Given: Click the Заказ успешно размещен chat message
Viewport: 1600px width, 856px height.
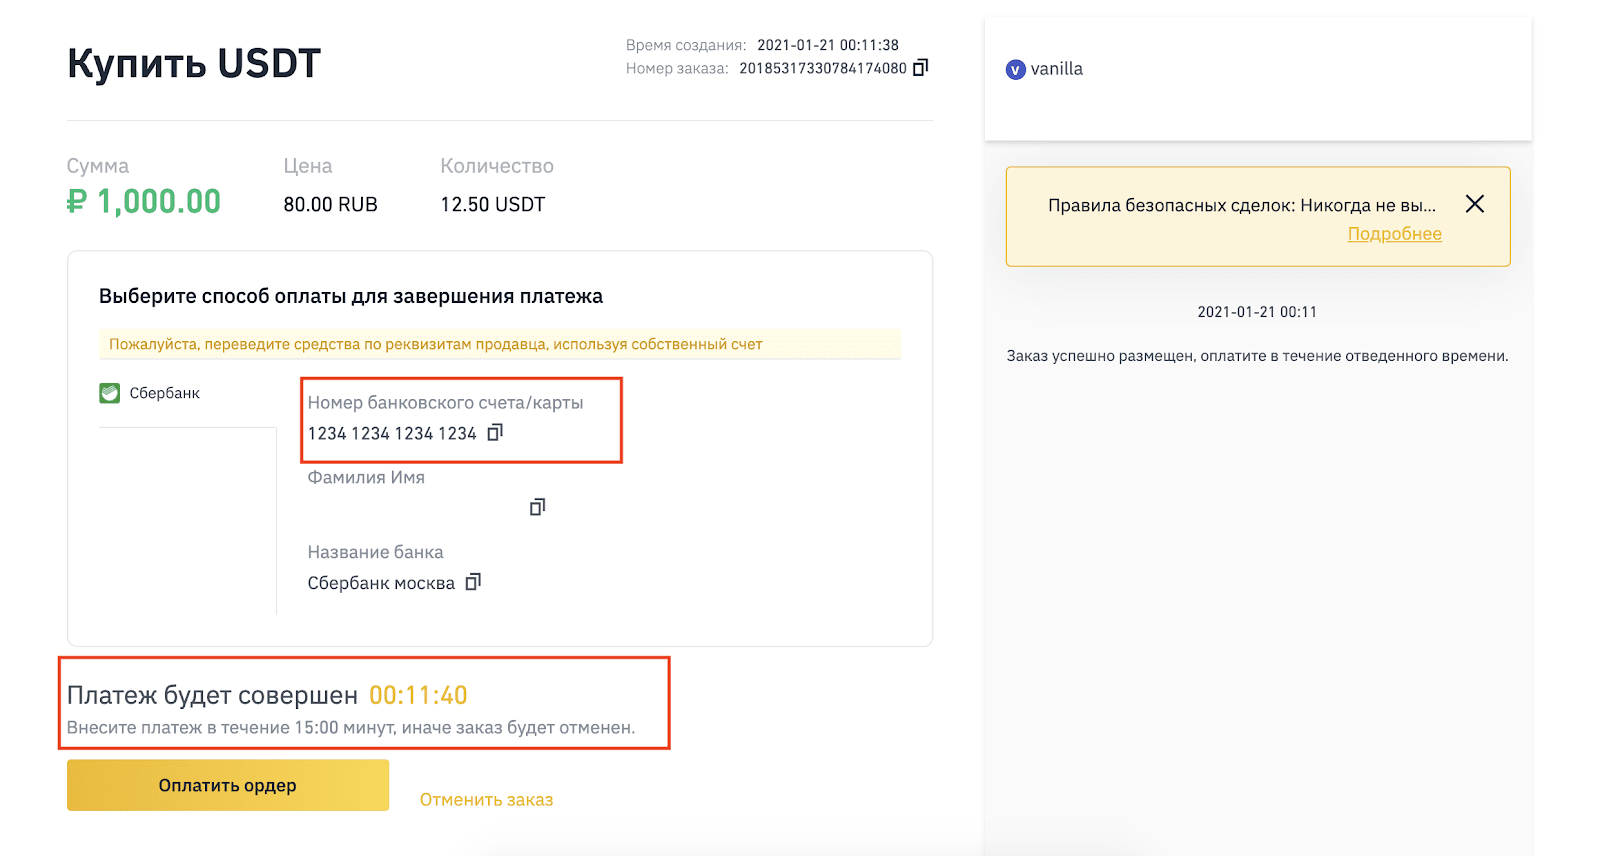Looking at the screenshot, I should pos(1257,356).
